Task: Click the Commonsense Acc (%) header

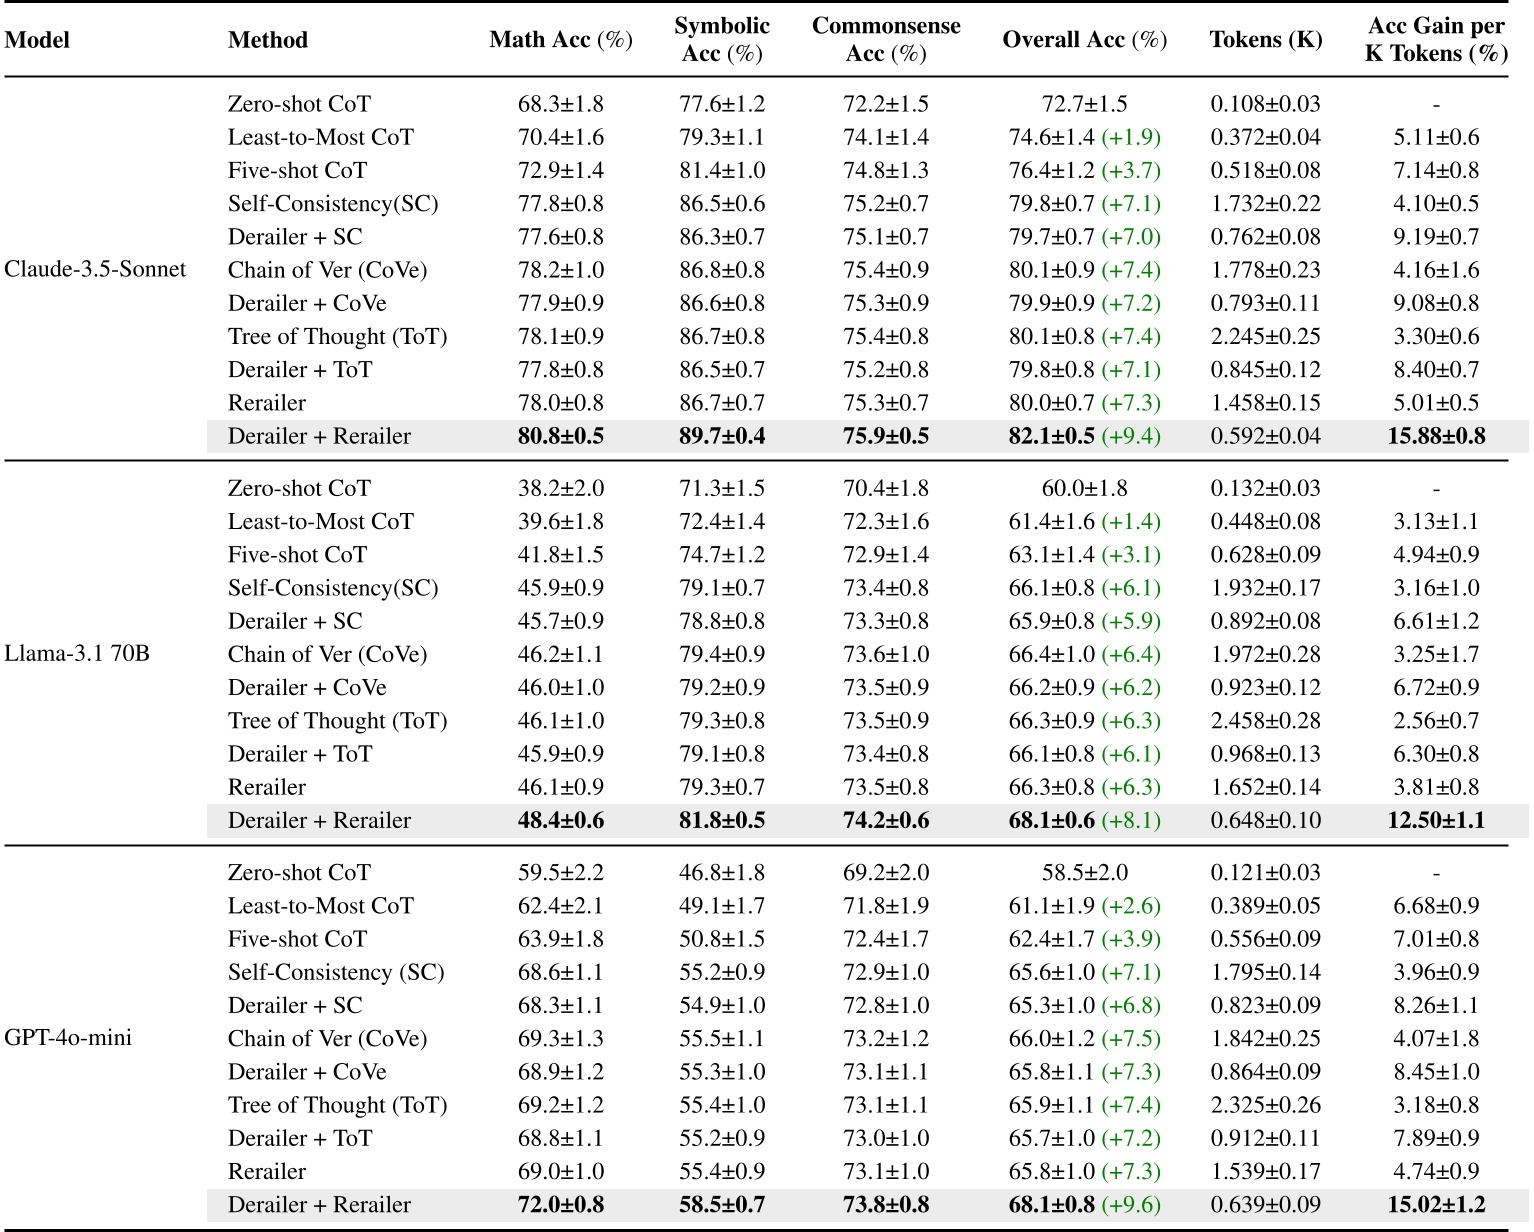Action: click(885, 40)
